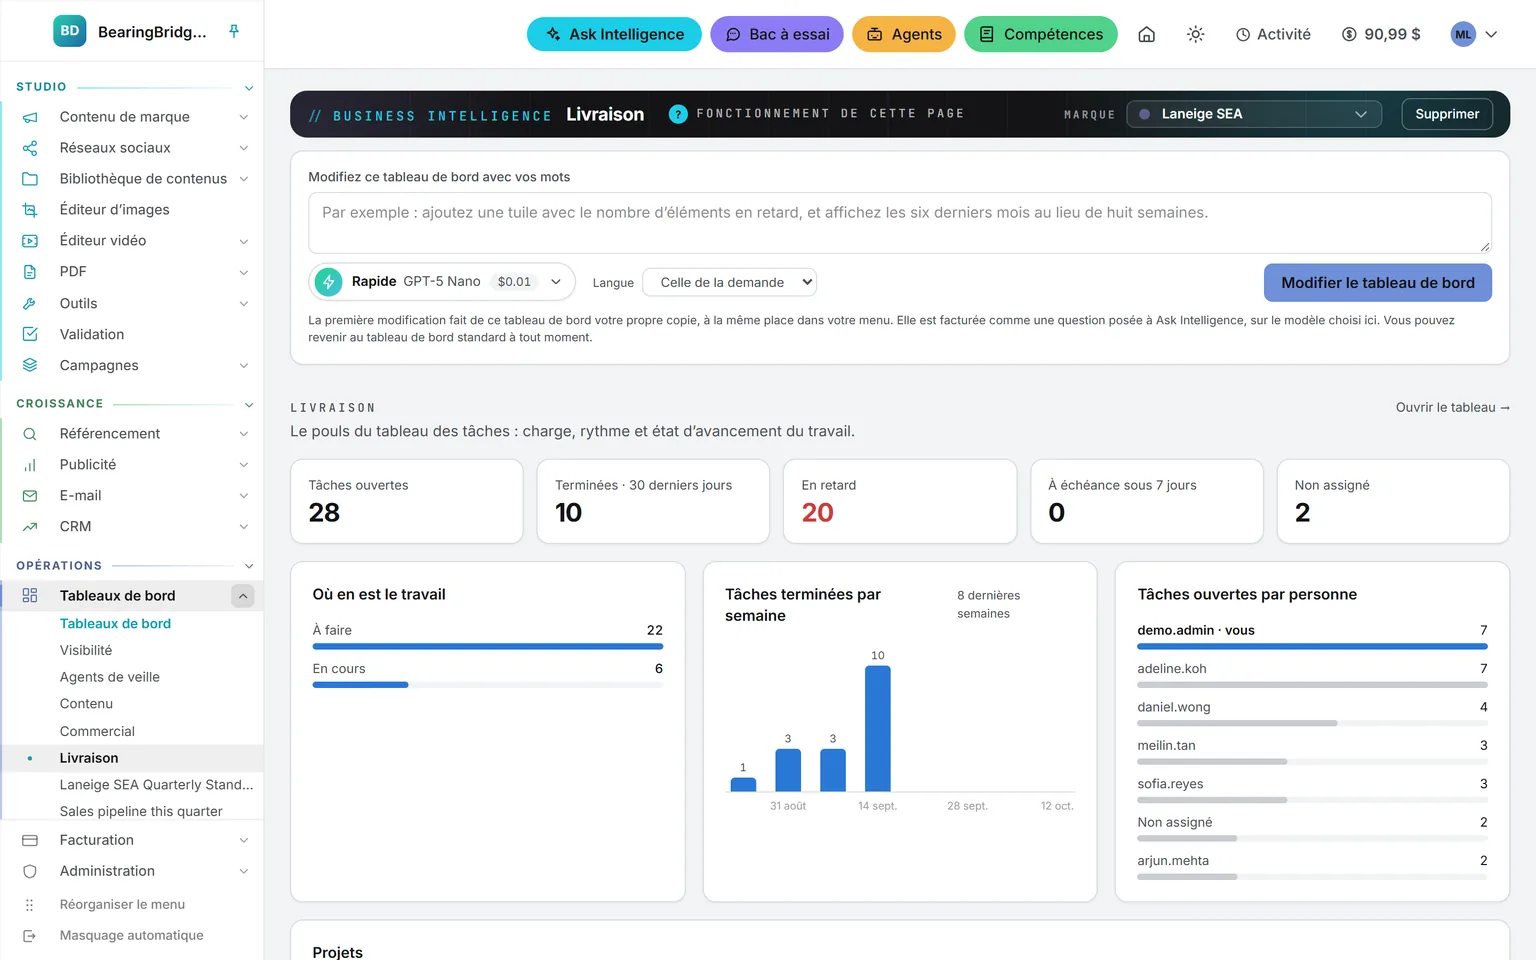This screenshot has width=1536, height=960.
Task: Click Modifier le tableau de bord
Action: tap(1378, 283)
